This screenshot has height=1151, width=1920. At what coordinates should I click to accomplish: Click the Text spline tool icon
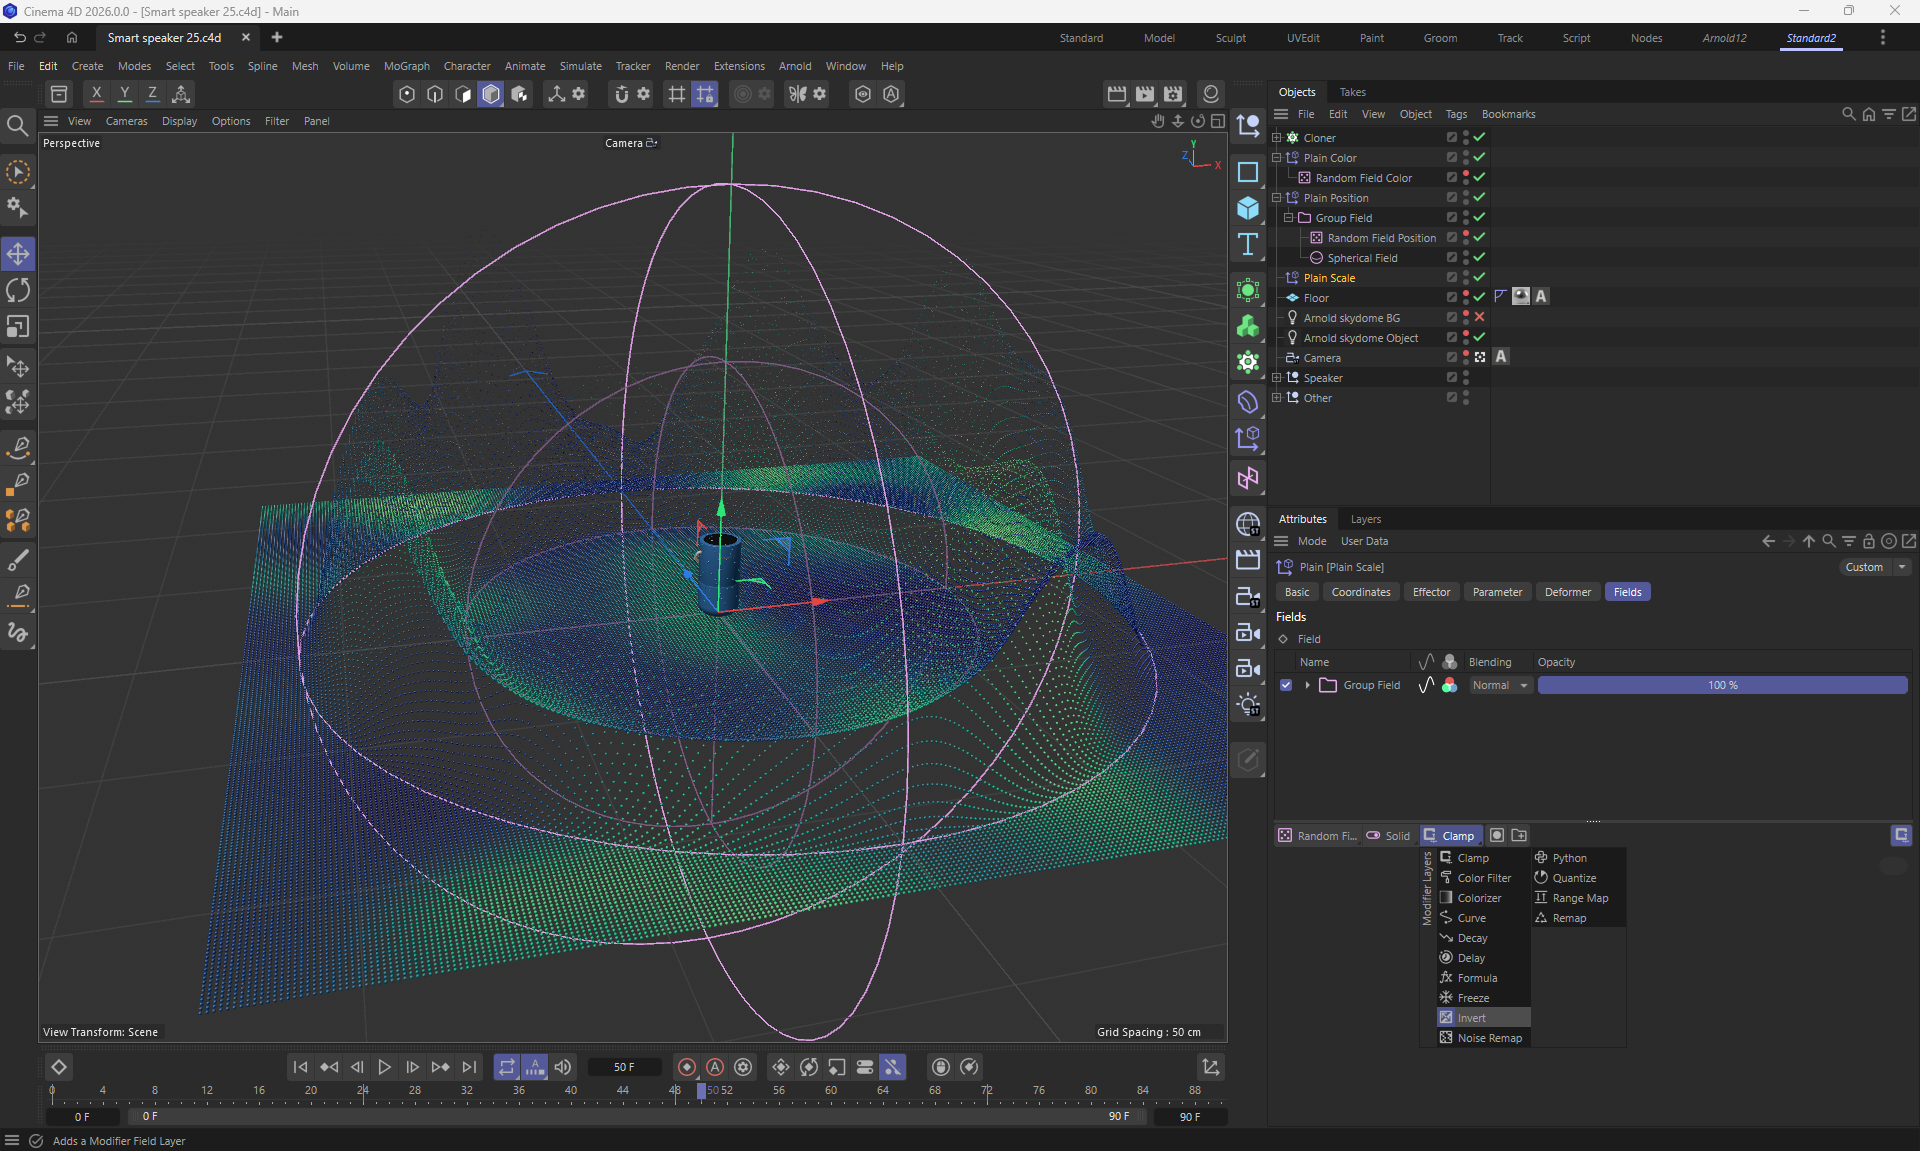[x=1248, y=245]
